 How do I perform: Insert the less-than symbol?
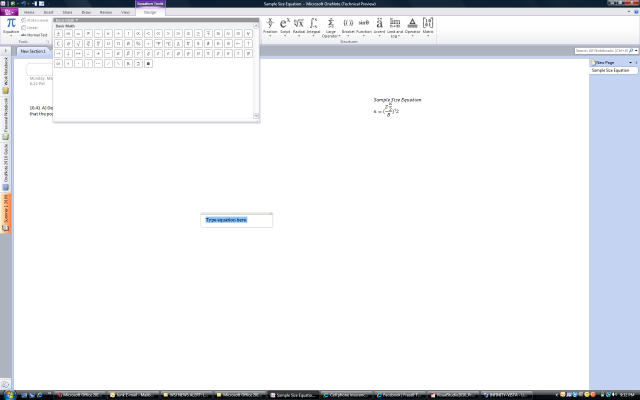coord(148,33)
